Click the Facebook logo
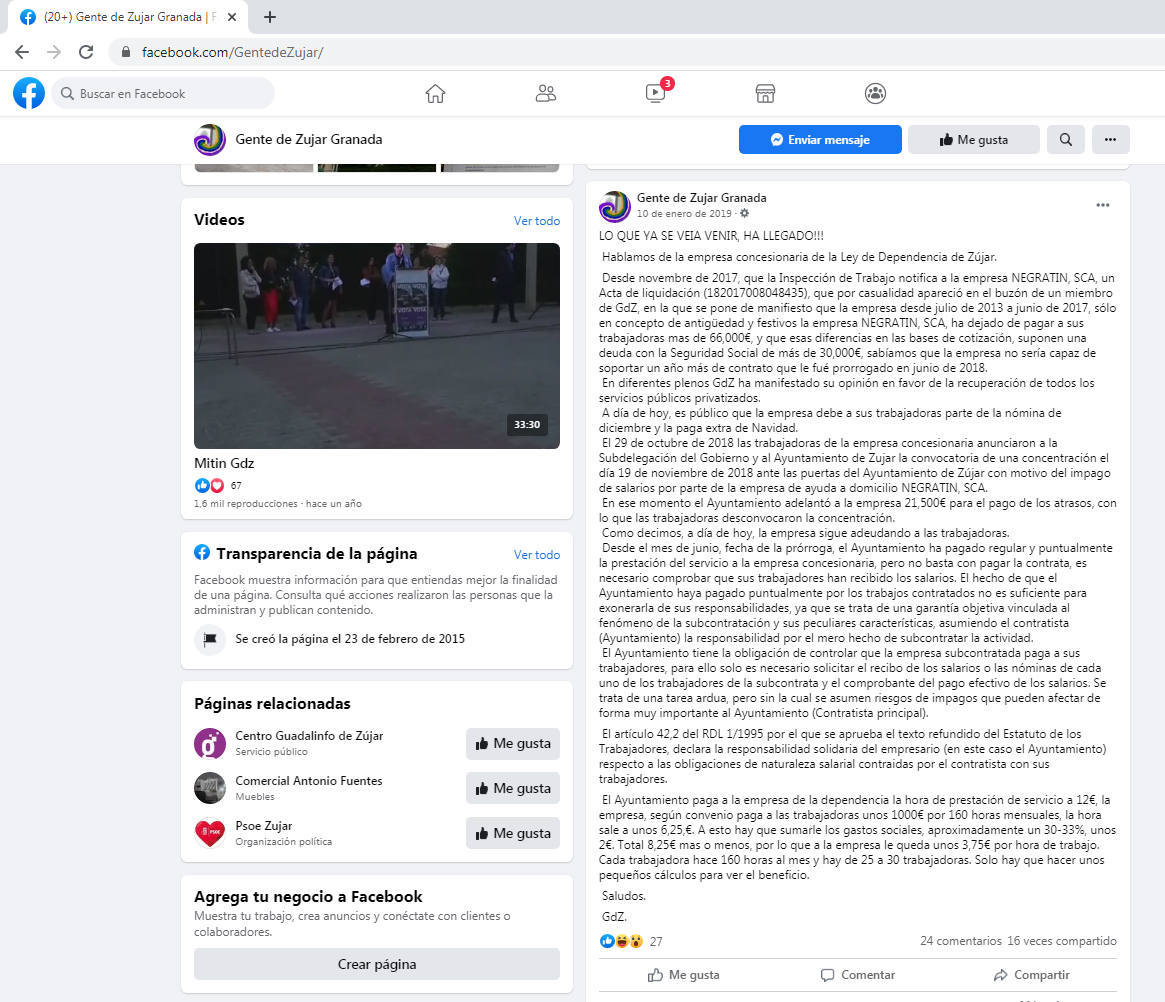The image size is (1165, 1002). (29, 93)
